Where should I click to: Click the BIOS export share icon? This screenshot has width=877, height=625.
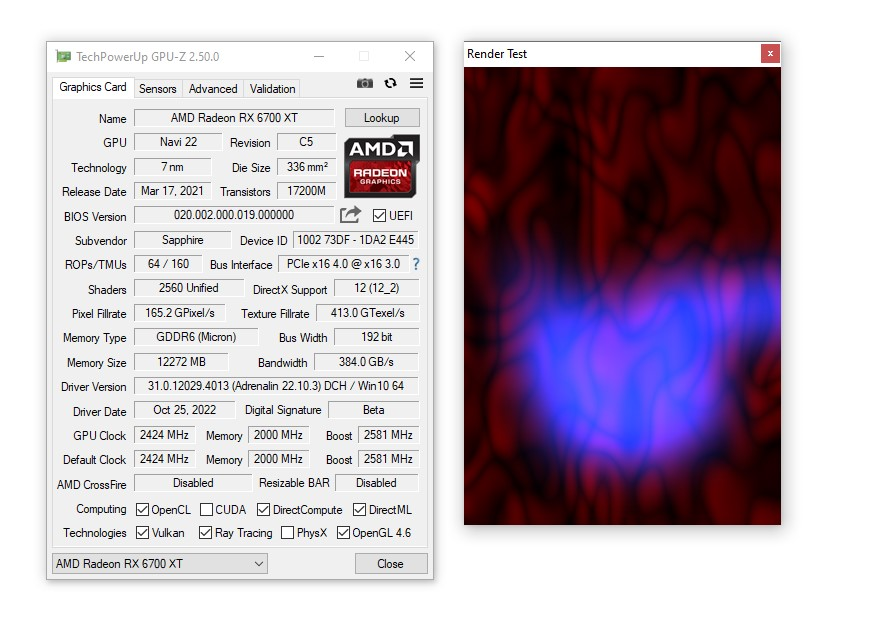(351, 215)
